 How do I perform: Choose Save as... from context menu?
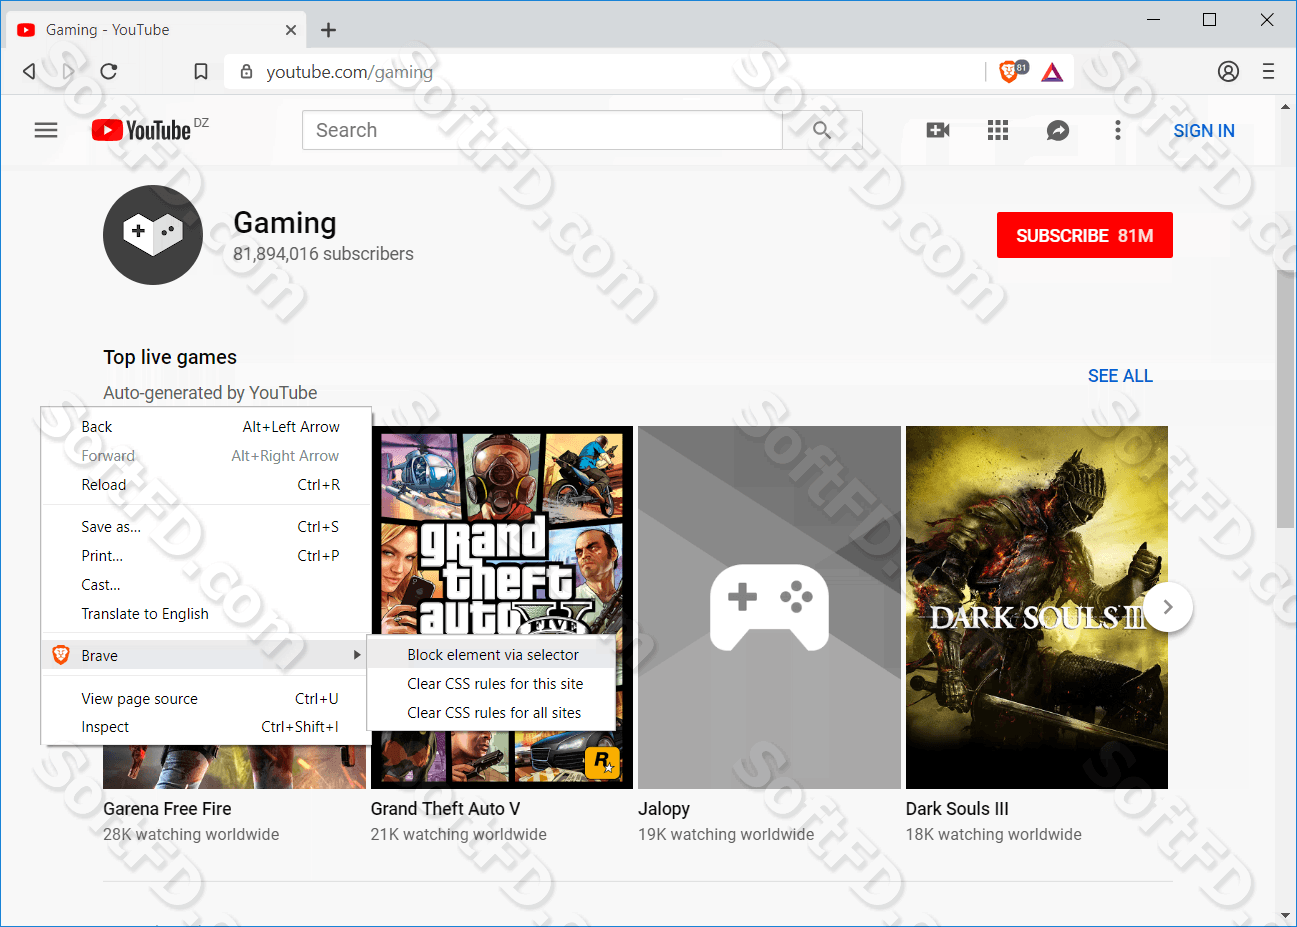(x=206, y=527)
